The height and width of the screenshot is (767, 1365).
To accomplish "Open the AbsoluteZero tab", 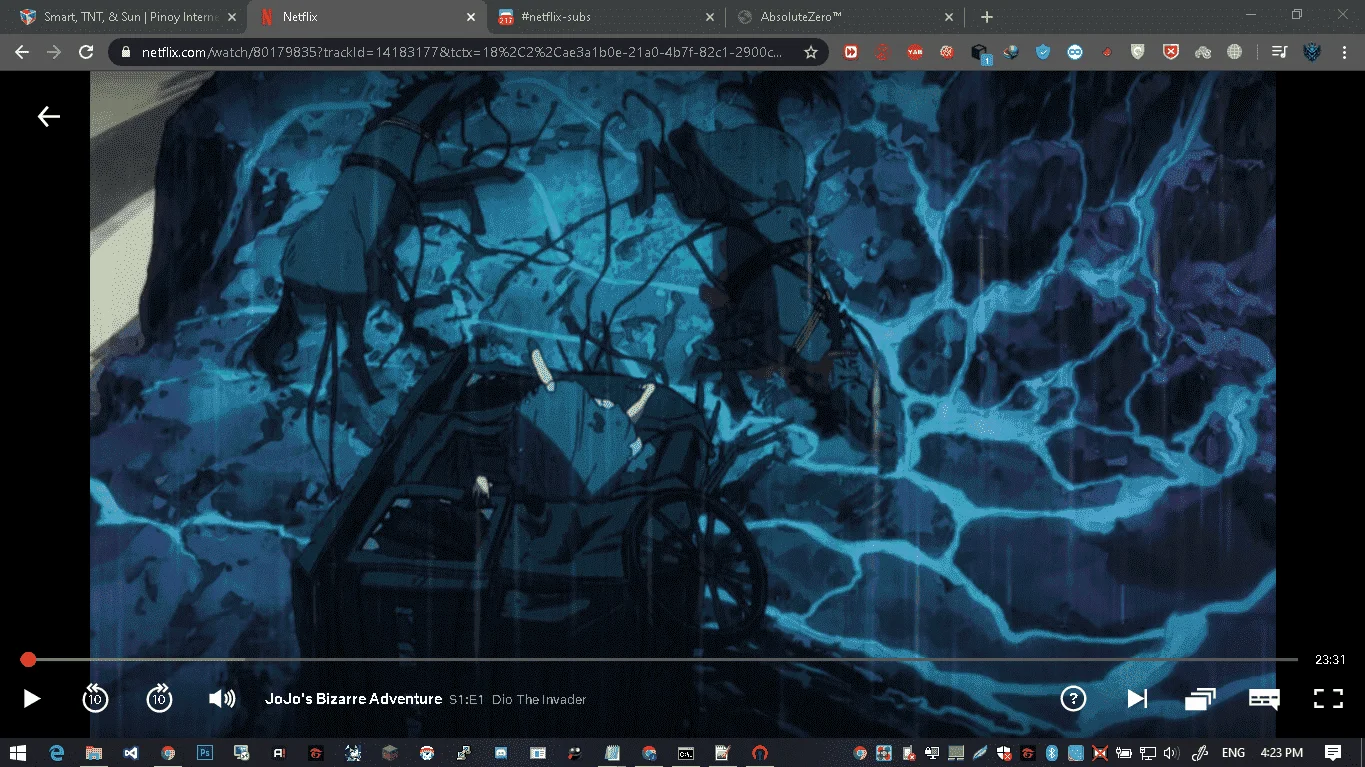I will [x=845, y=17].
